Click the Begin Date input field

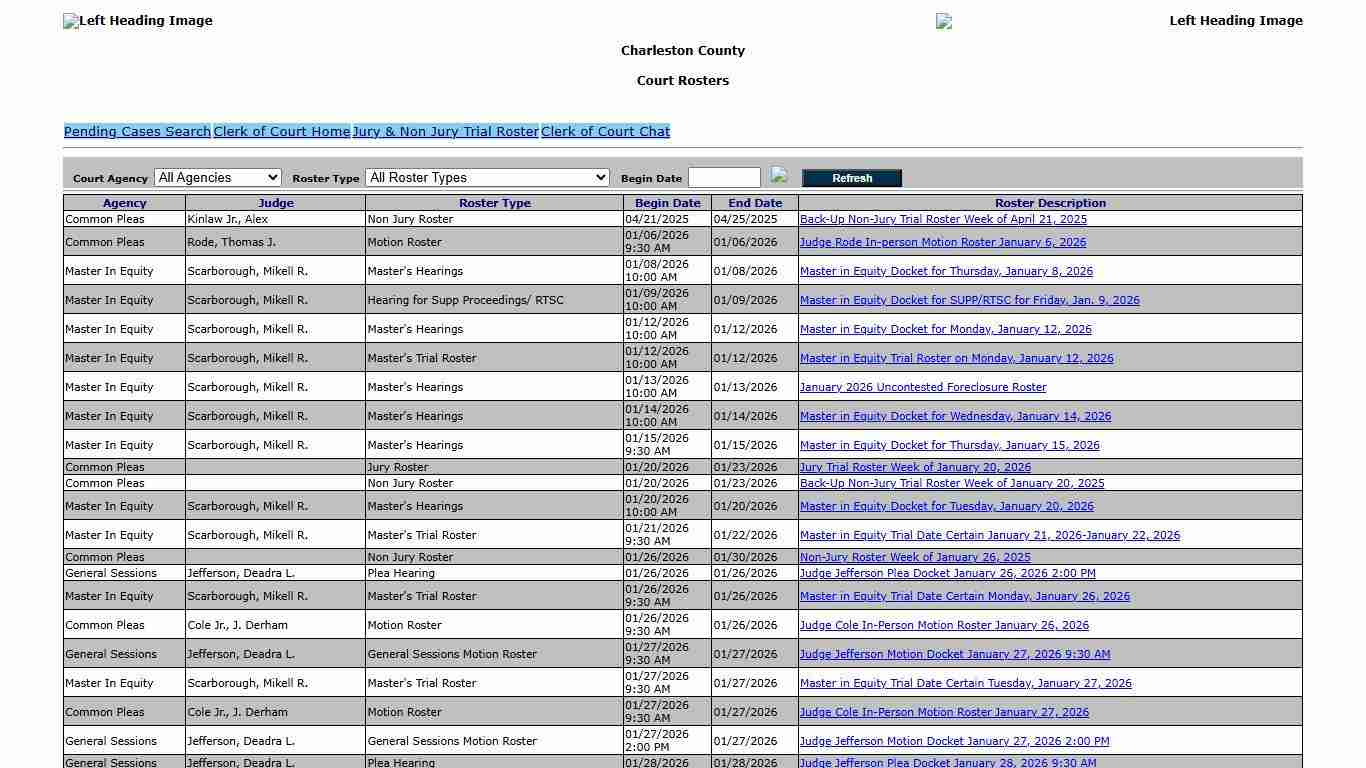tap(724, 176)
